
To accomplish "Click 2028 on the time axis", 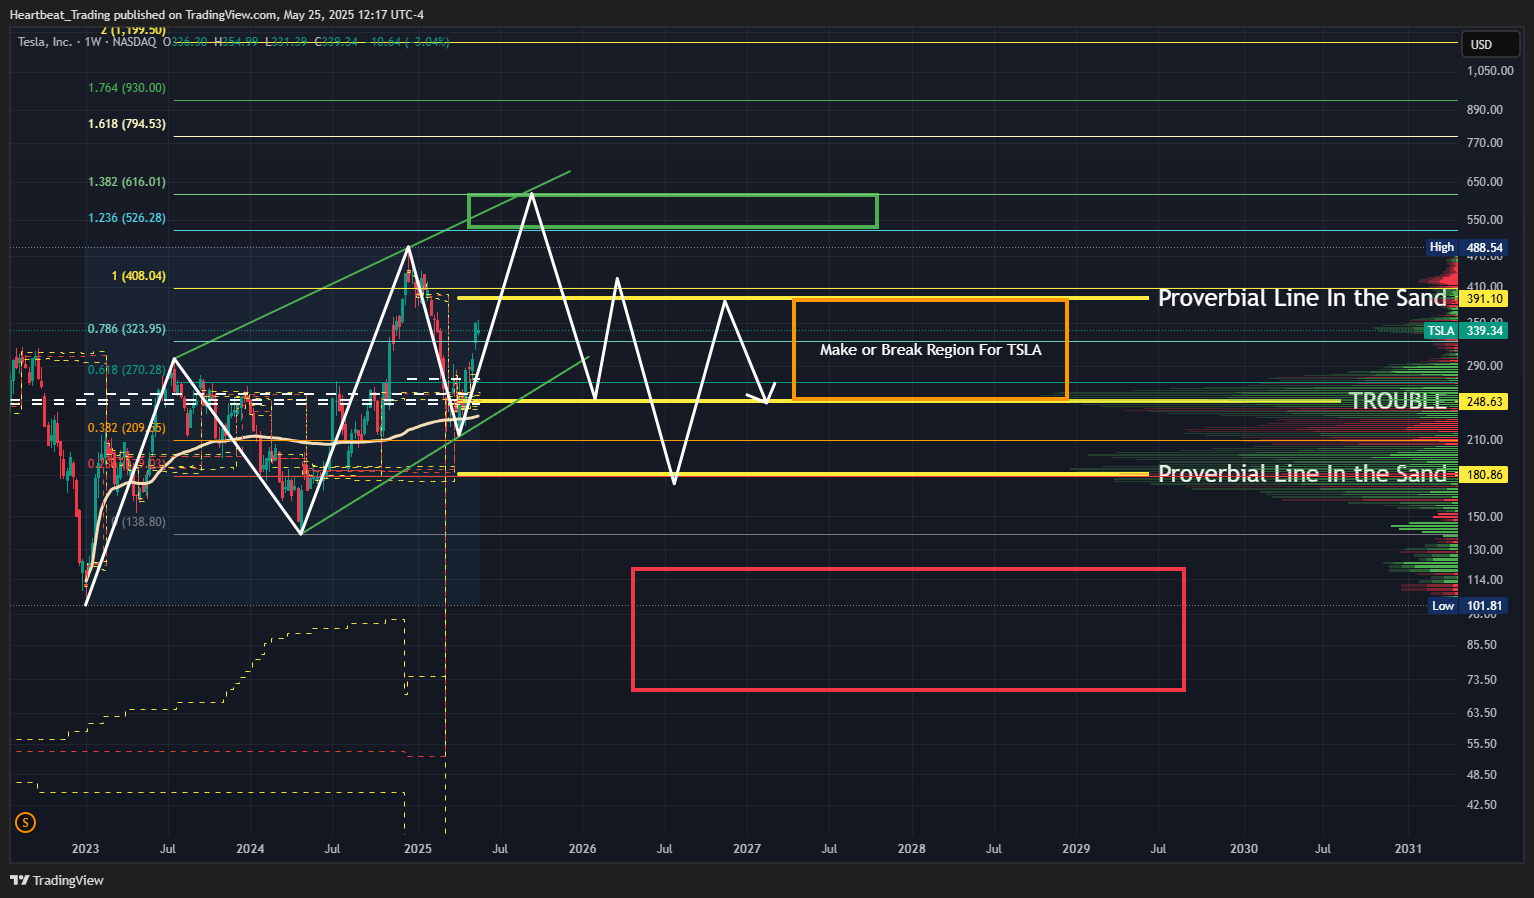I will click(911, 849).
